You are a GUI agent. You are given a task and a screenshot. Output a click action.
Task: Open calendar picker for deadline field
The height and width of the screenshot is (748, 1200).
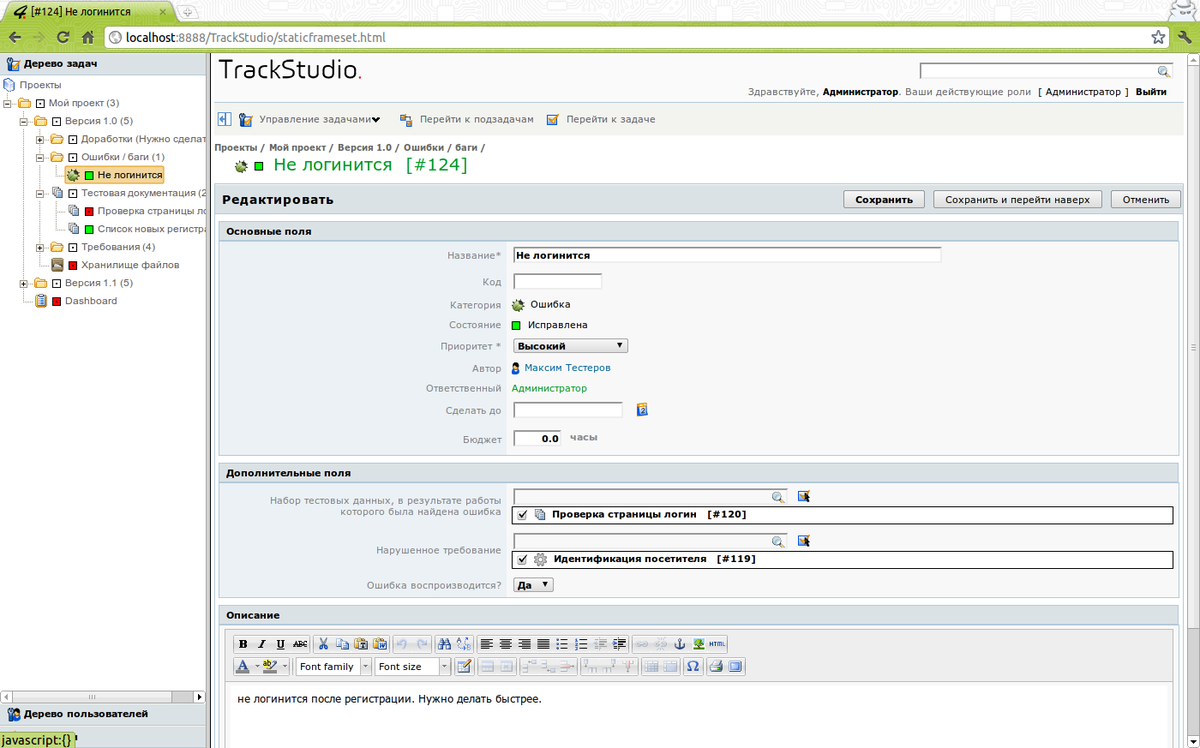click(643, 409)
